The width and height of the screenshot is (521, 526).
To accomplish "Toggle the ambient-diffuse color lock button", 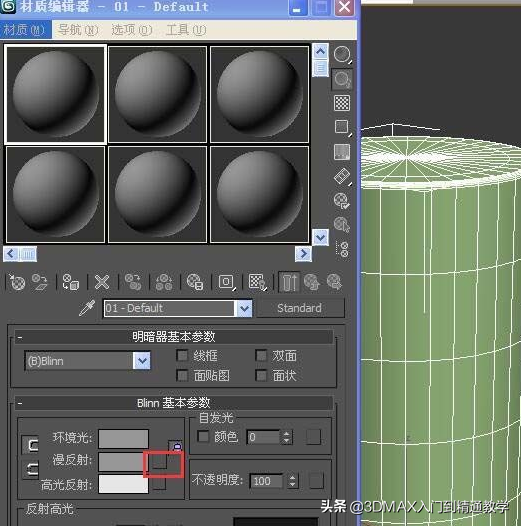I will pos(30,445).
